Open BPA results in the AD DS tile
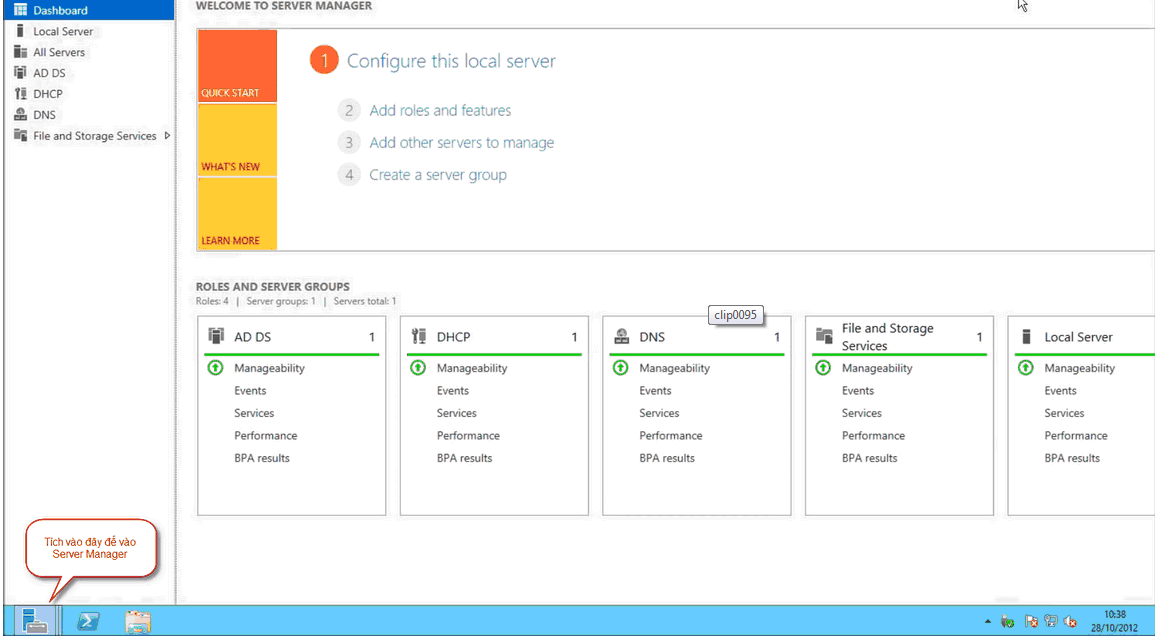The image size is (1158, 638). 262,458
